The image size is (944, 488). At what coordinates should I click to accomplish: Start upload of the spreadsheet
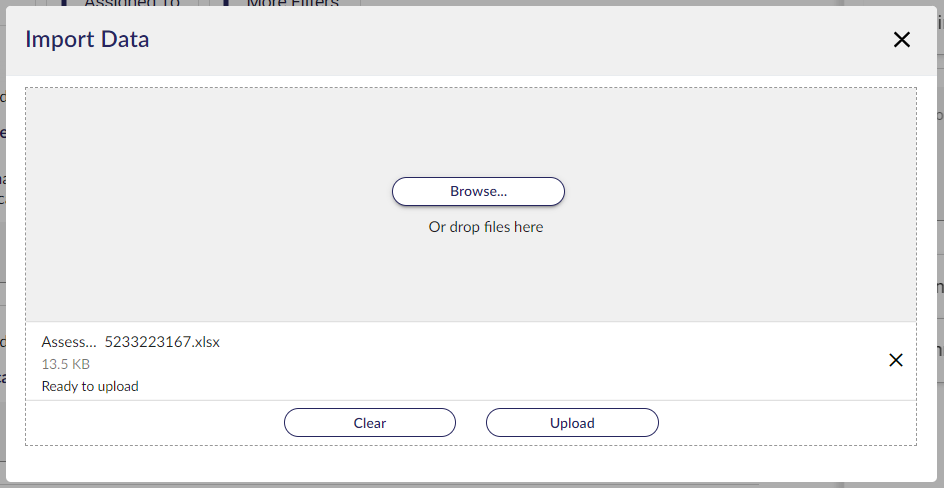tap(572, 422)
